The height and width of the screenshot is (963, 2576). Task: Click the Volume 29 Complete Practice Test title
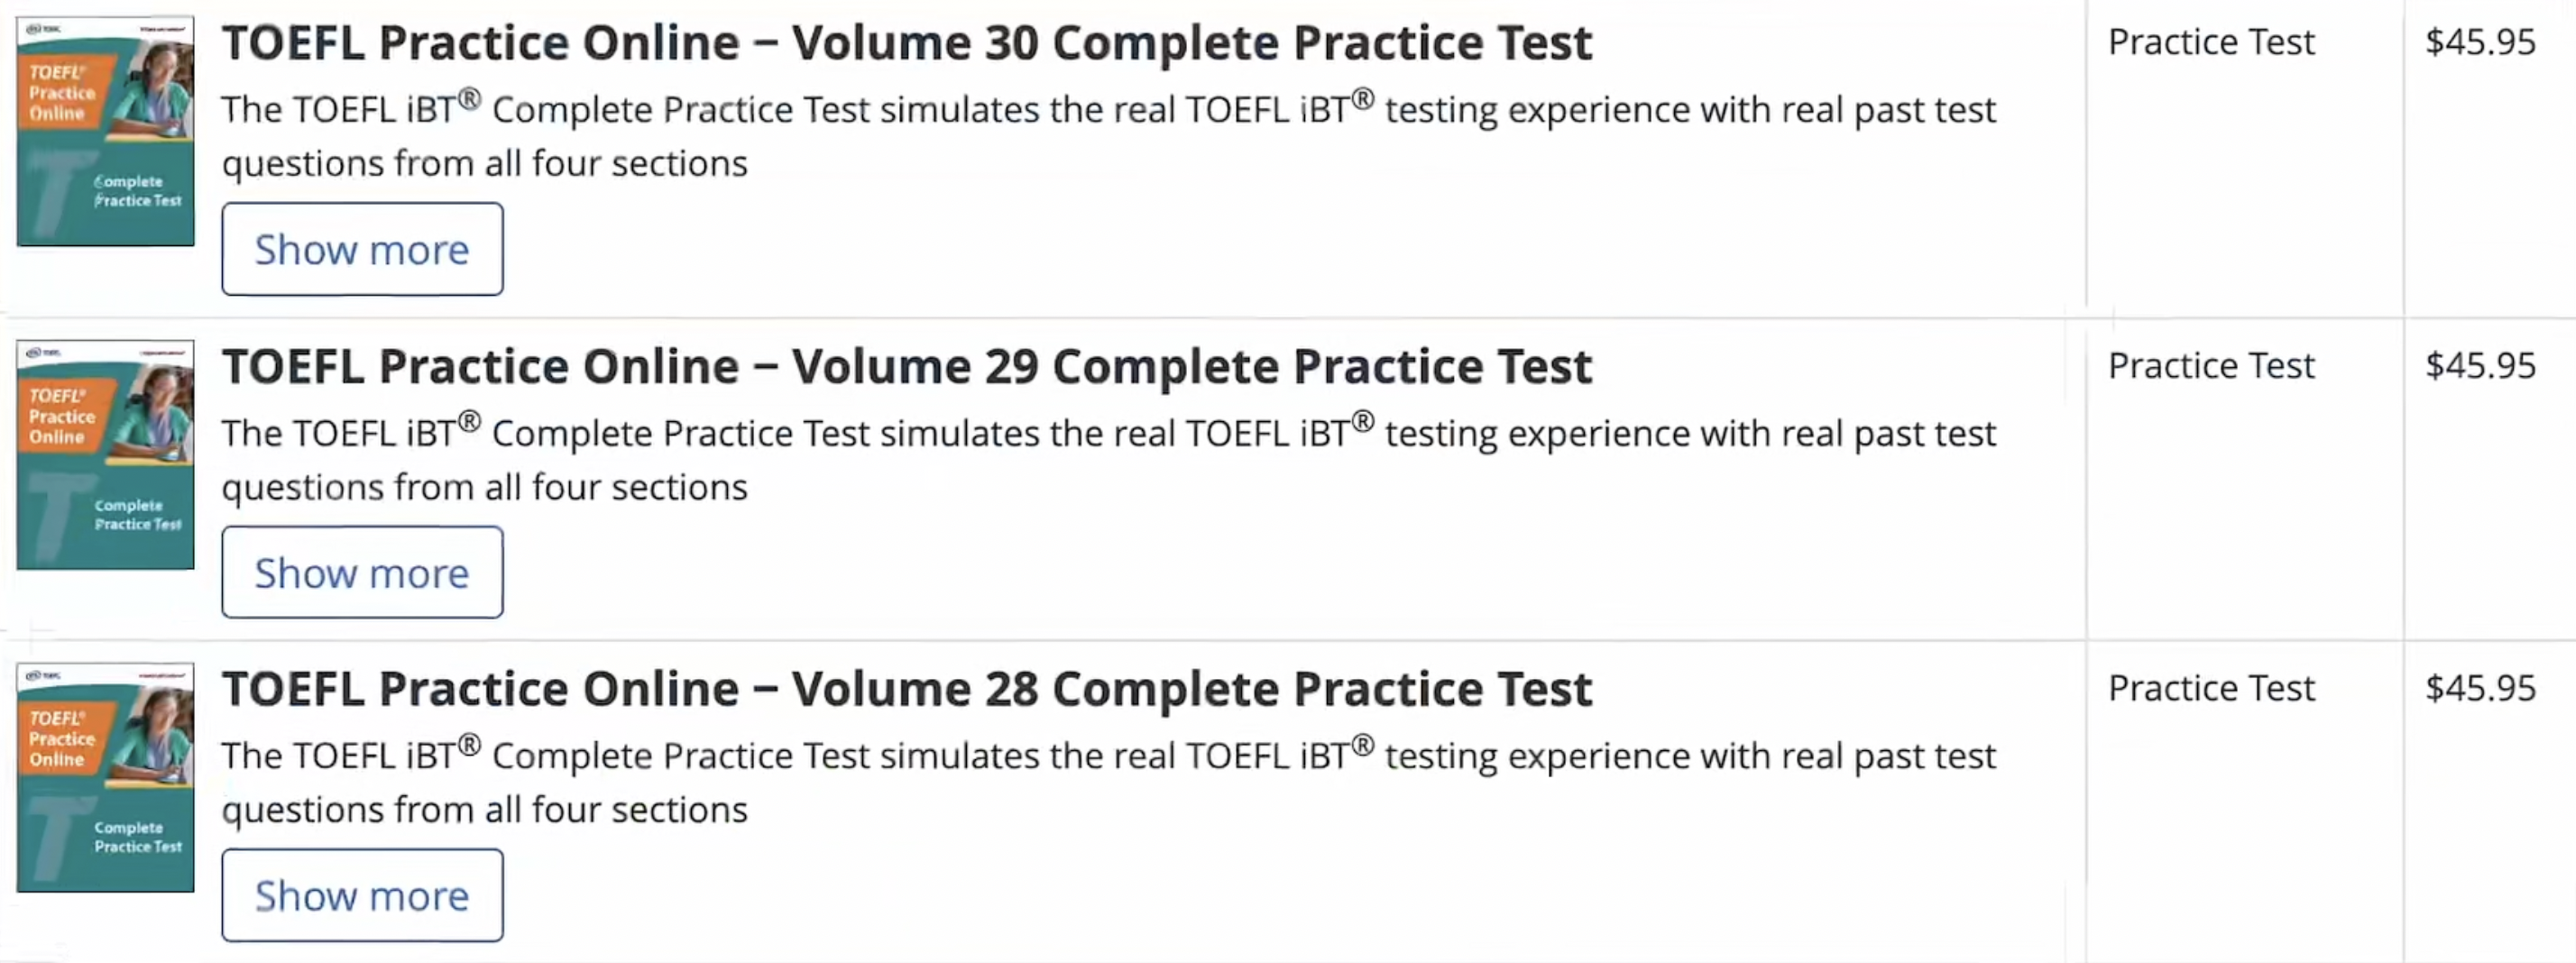coord(906,366)
